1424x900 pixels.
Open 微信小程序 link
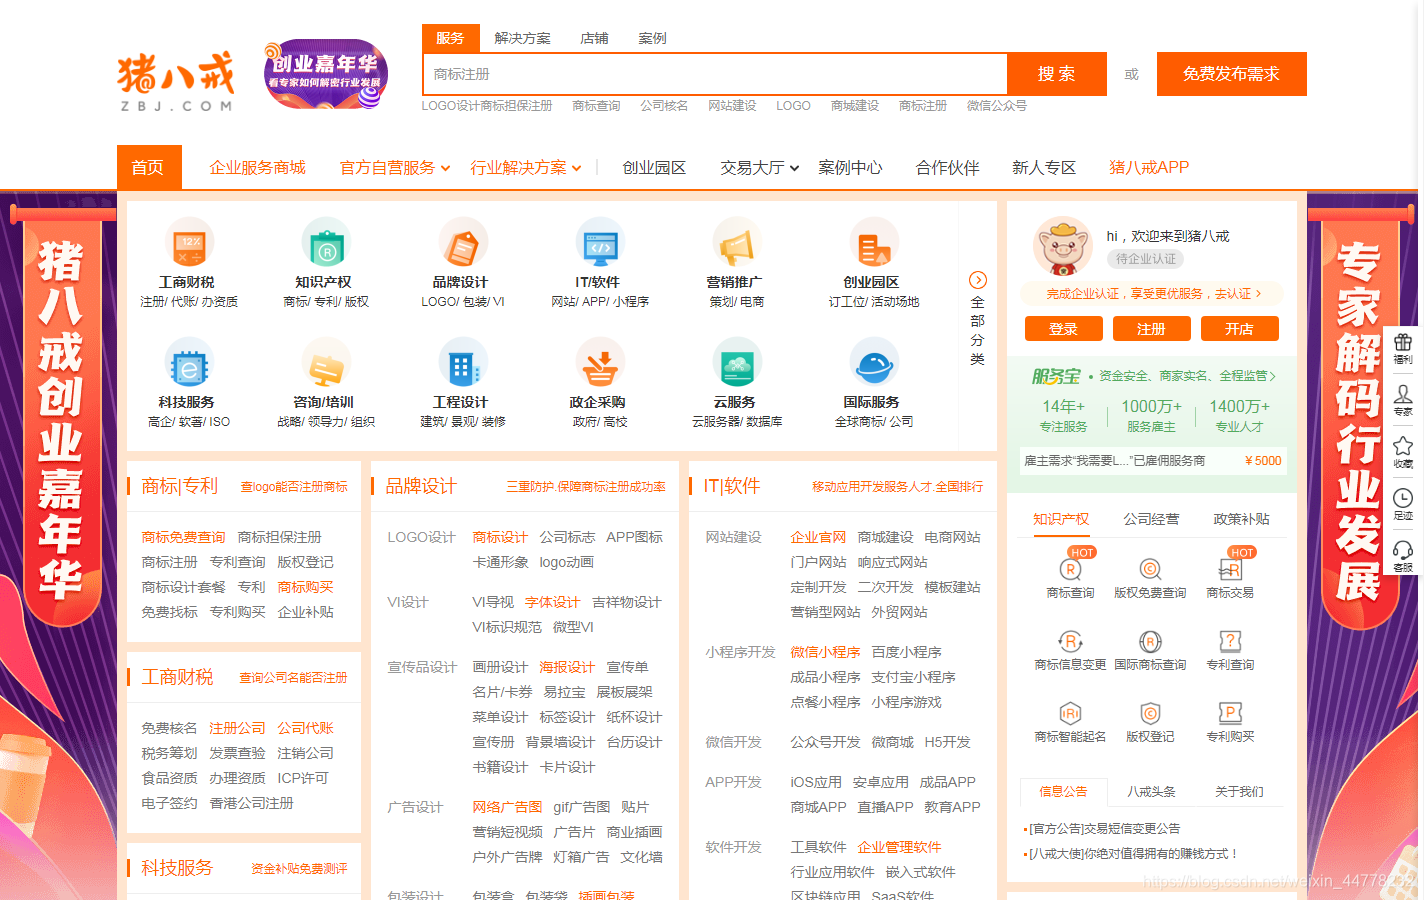[825, 652]
